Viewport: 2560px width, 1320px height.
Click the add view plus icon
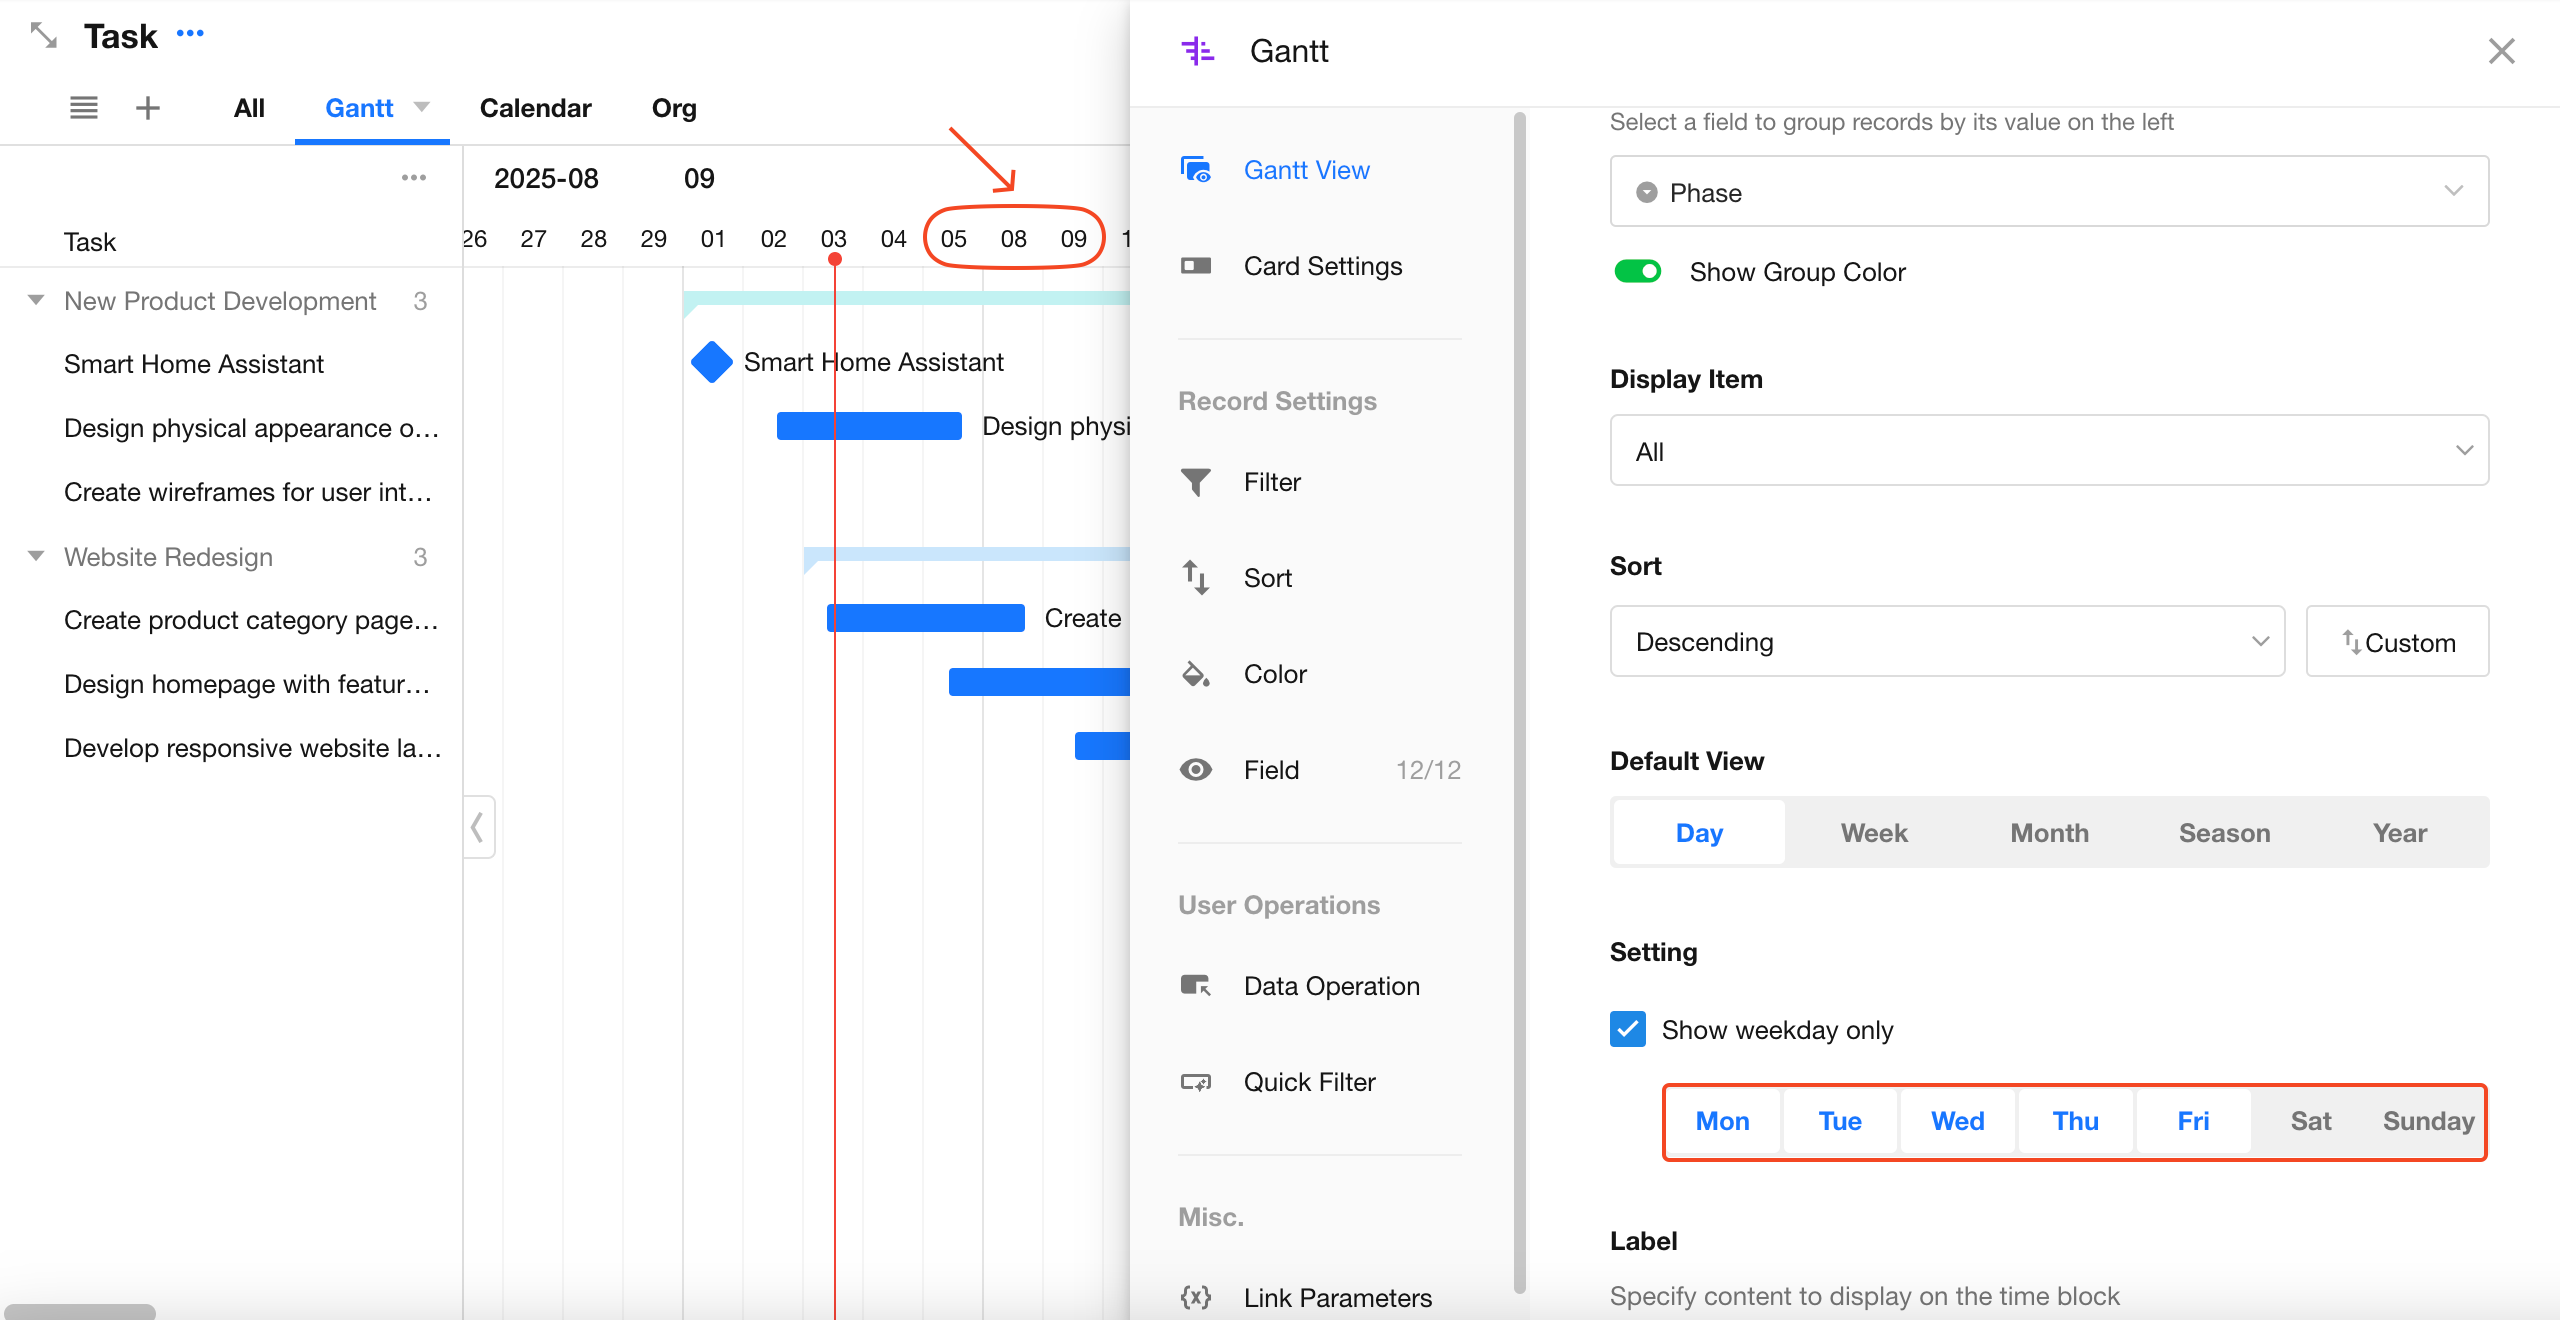click(x=148, y=108)
